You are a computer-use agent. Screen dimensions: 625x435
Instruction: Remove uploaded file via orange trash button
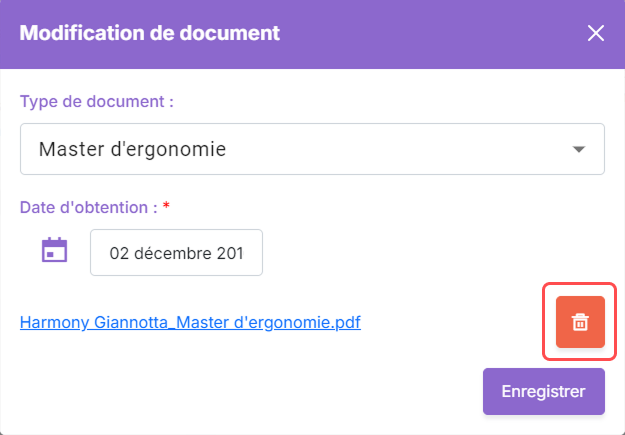(x=580, y=322)
